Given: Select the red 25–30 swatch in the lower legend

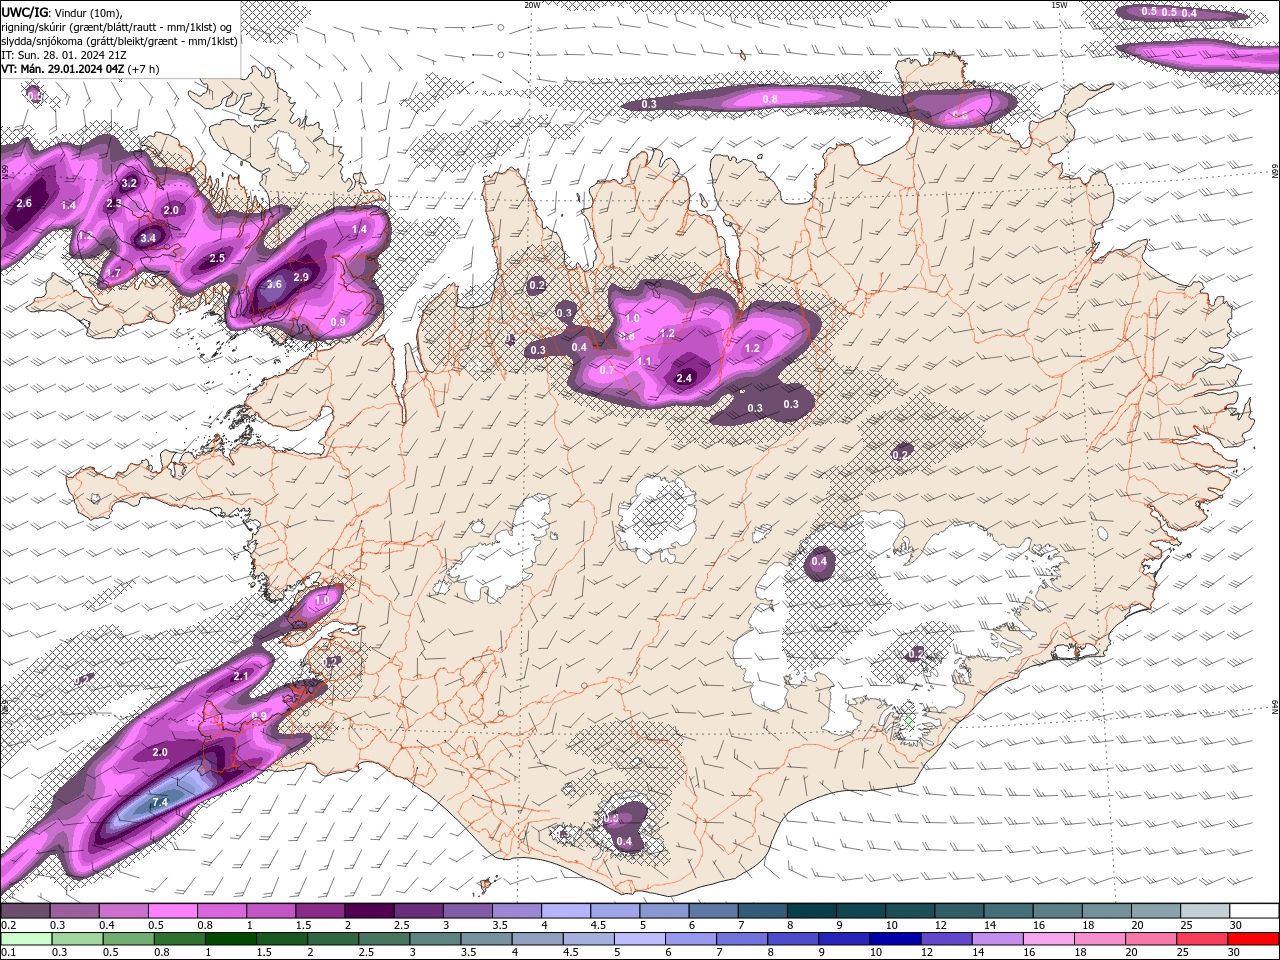Looking at the screenshot, I should (x=1203, y=939).
